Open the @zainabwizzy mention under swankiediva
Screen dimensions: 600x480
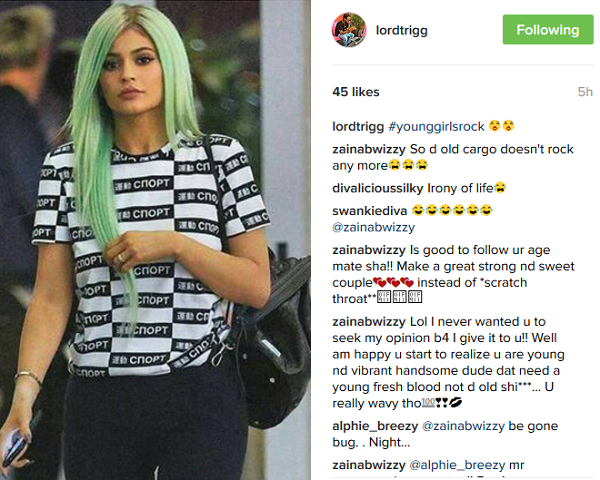[x=373, y=227]
